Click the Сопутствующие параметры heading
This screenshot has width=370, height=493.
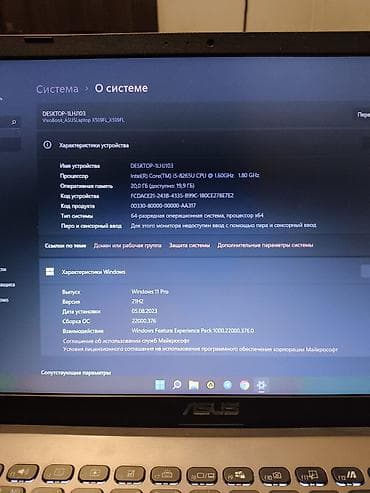(76, 373)
